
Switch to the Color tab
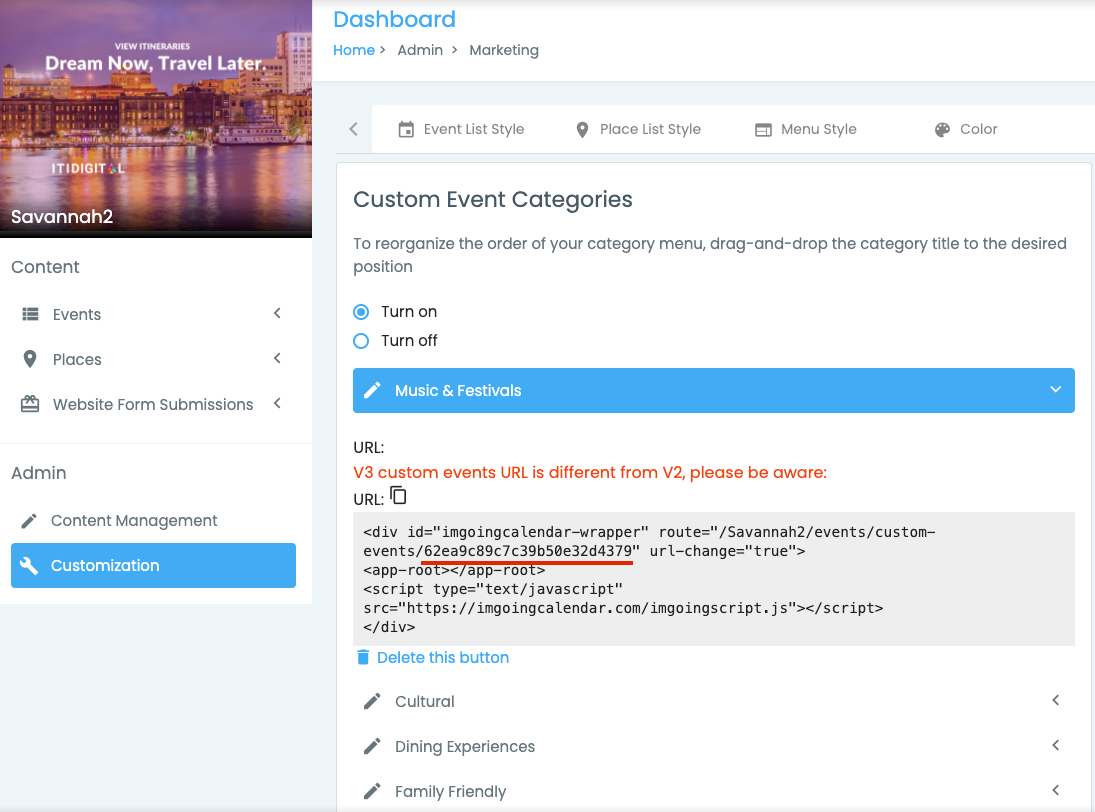967,129
